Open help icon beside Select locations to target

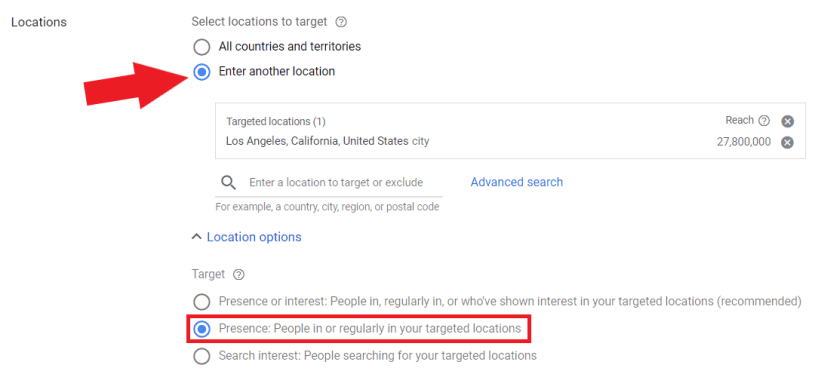tap(341, 22)
